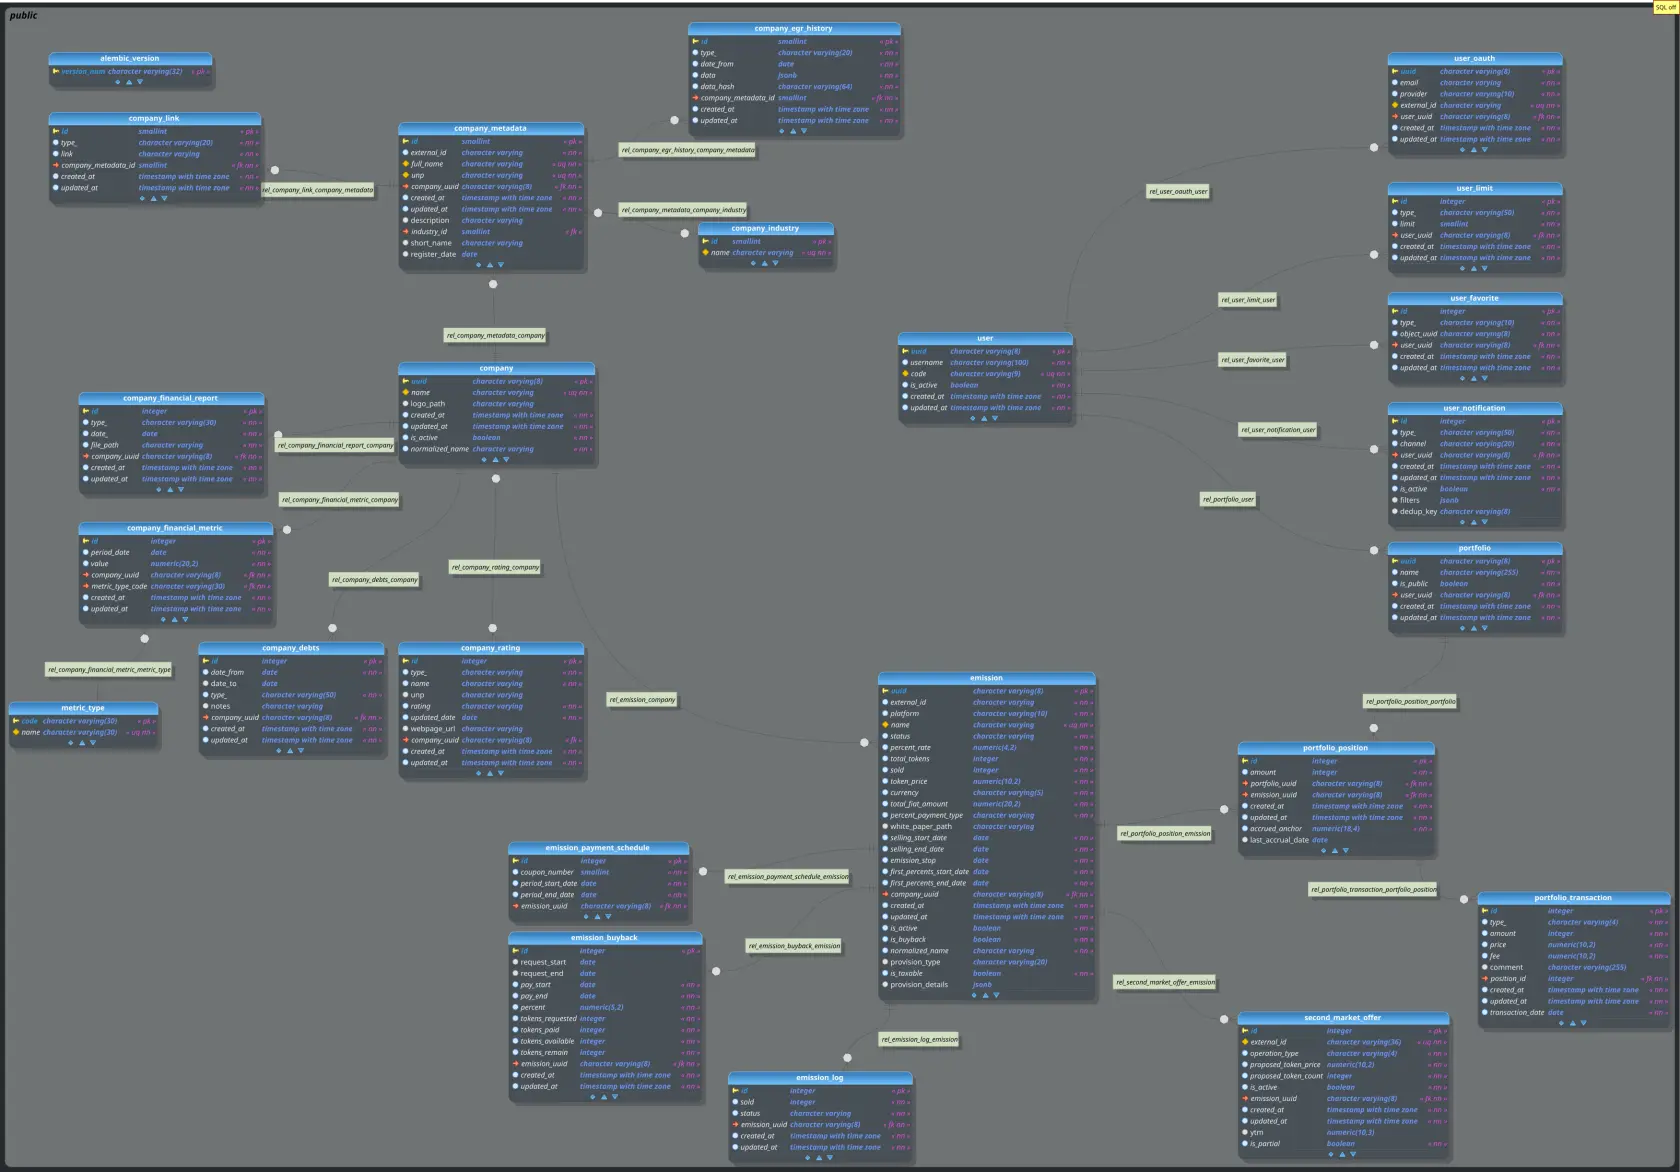1680x1172 pixels.
Task: Click the foreign key arrow beside emission_uuid in portfolio_position
Action: 1245,794
